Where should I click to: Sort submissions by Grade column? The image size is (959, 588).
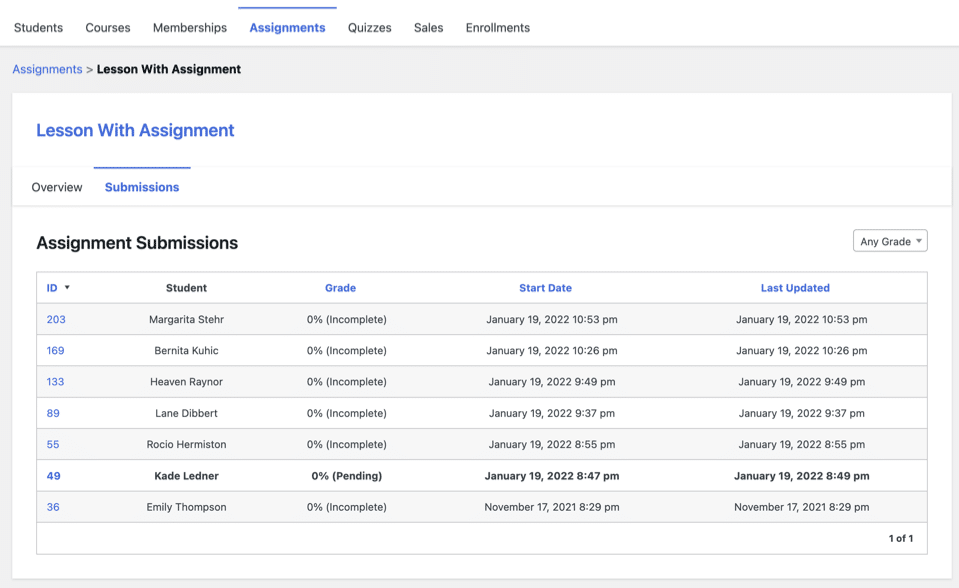click(x=340, y=288)
